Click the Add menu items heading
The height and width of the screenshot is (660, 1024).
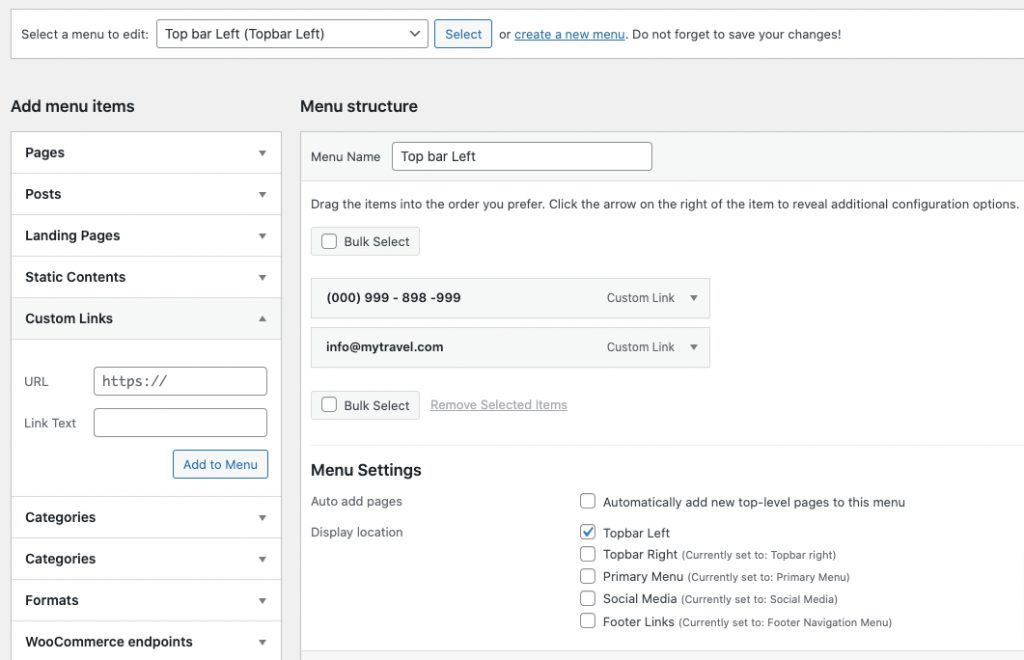[72, 106]
